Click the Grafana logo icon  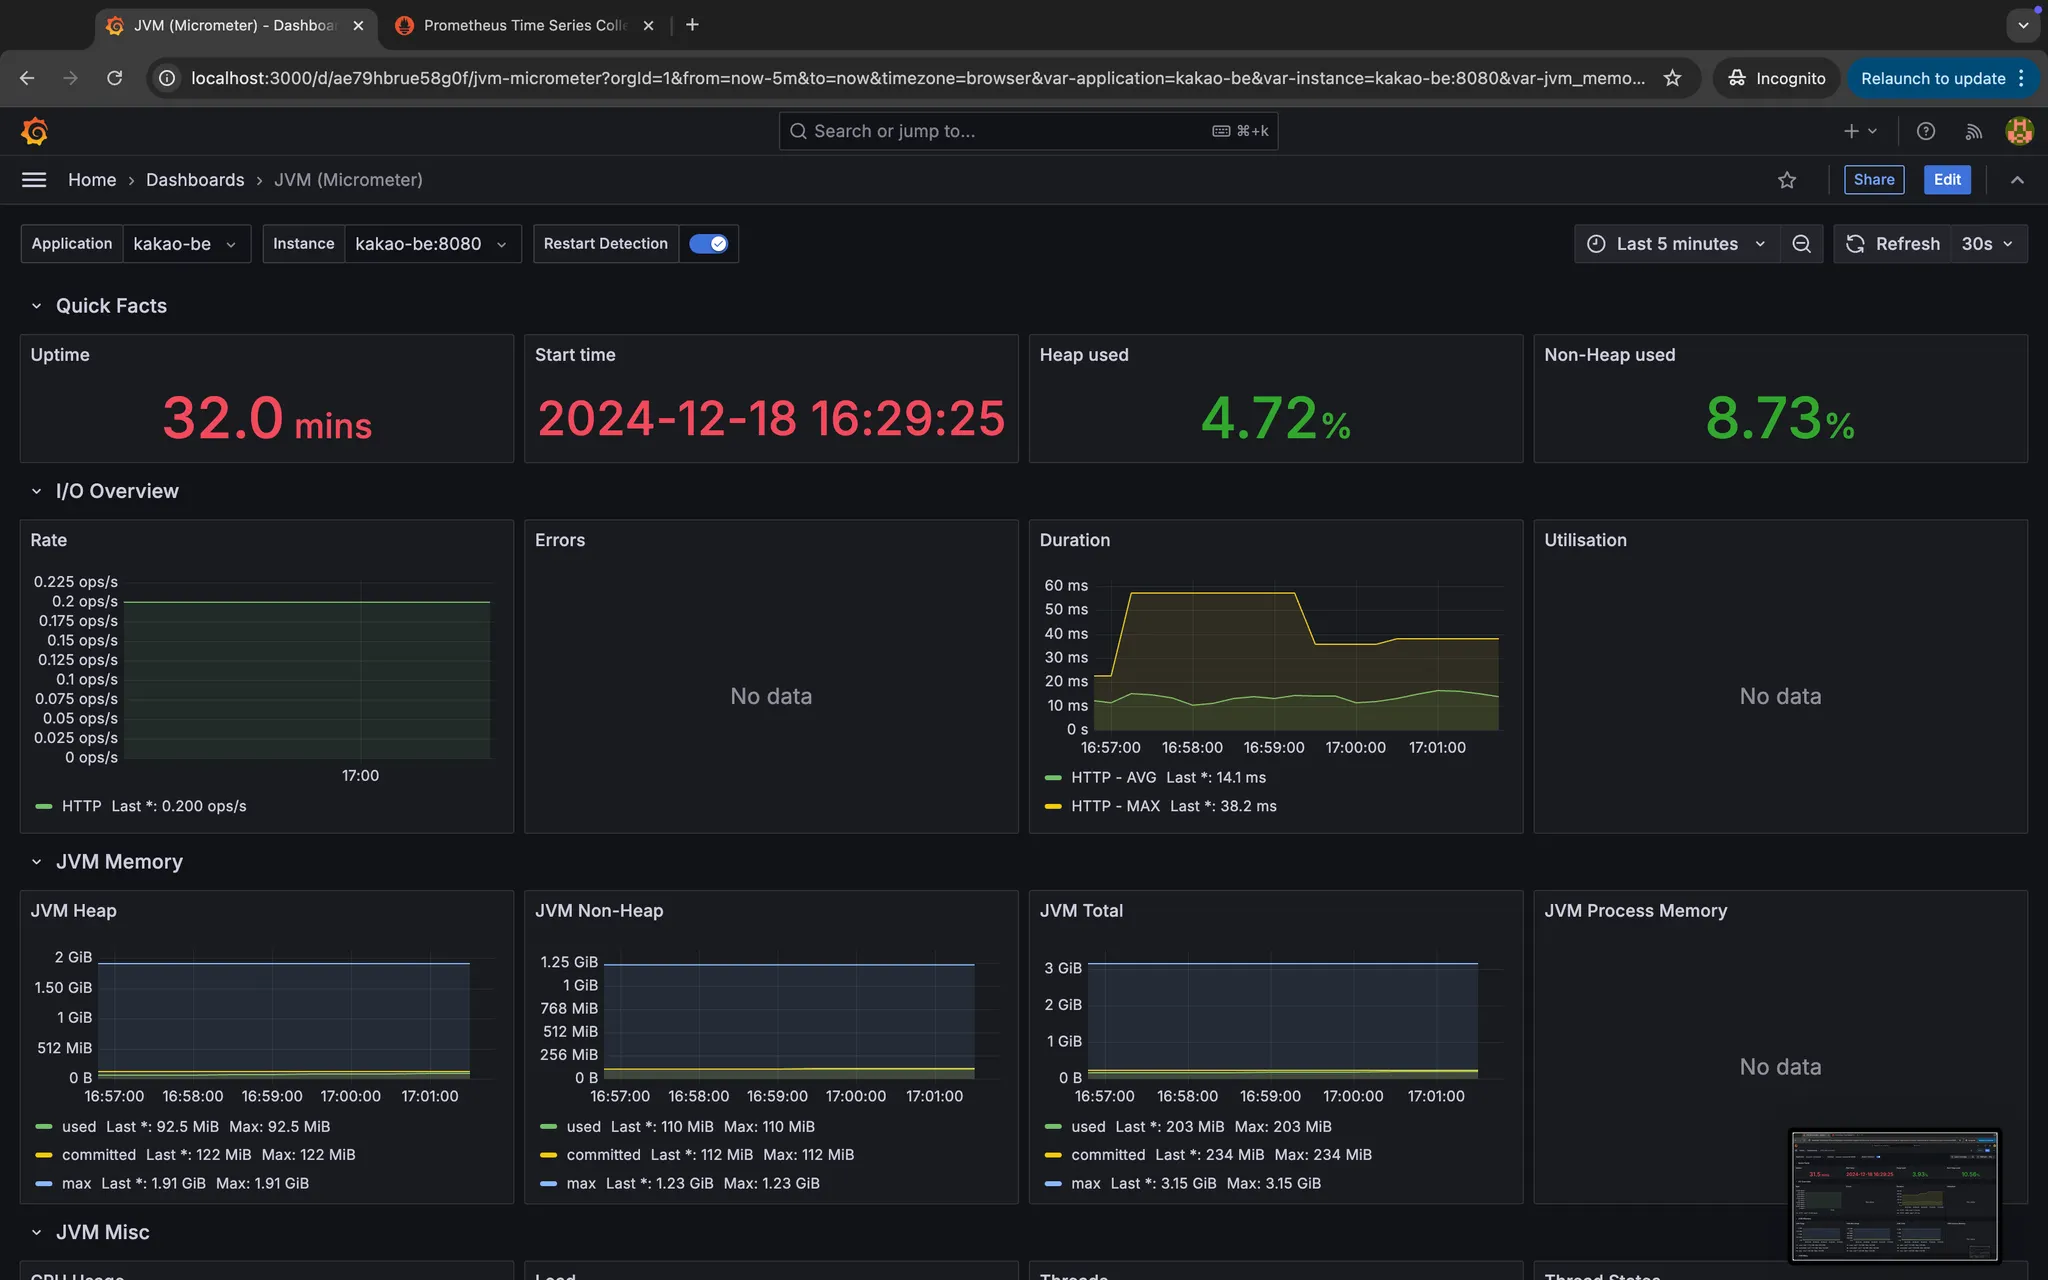[x=34, y=131]
